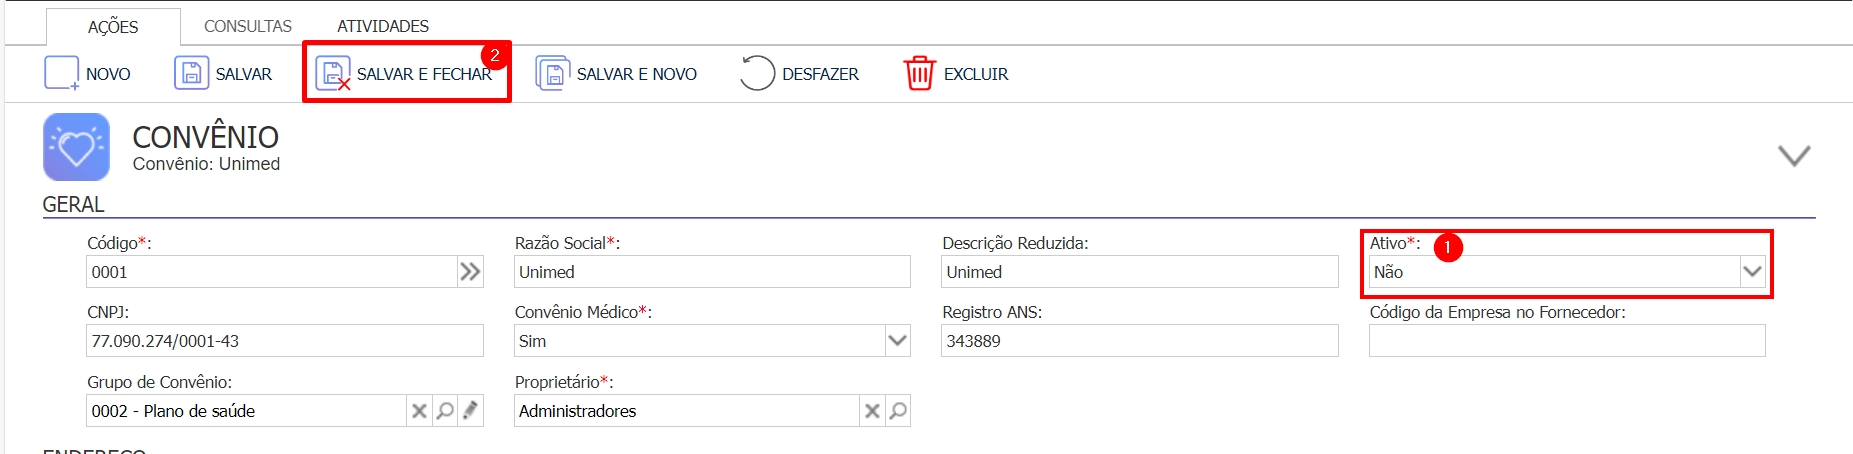Open the Atividades tab
1853x454 pixels.
383,26
